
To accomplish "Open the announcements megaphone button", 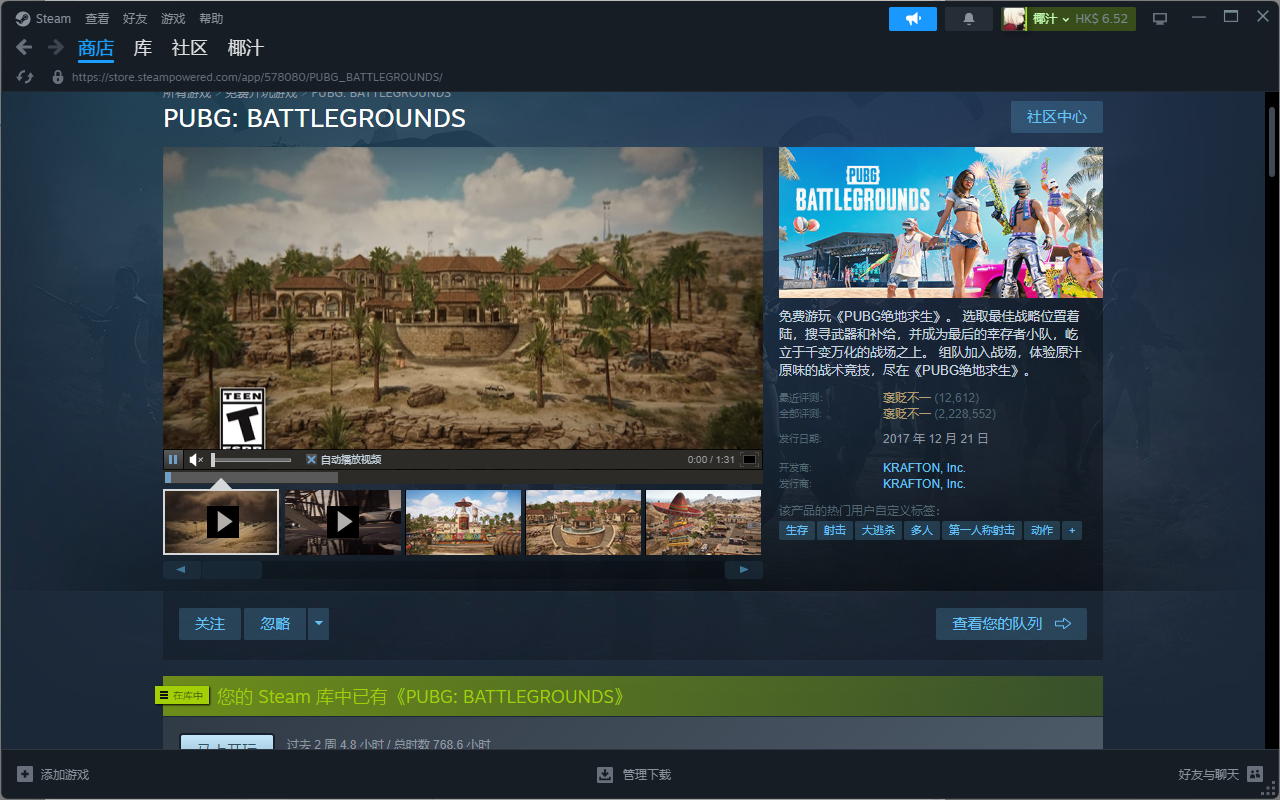I will [913, 19].
